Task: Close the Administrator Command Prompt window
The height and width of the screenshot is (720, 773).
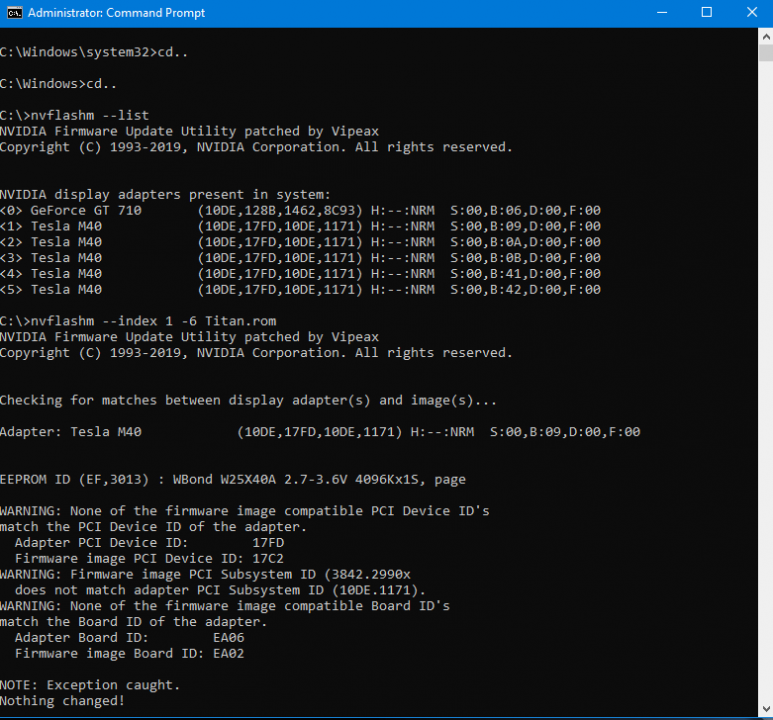Action: click(x=751, y=13)
